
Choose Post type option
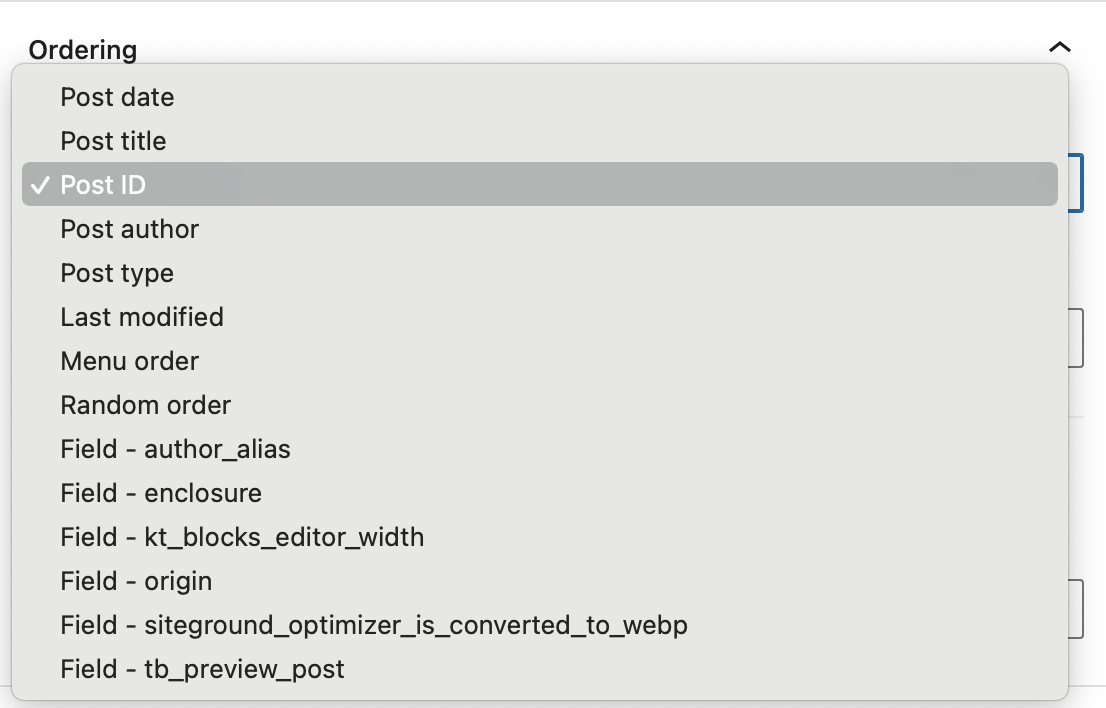540,273
